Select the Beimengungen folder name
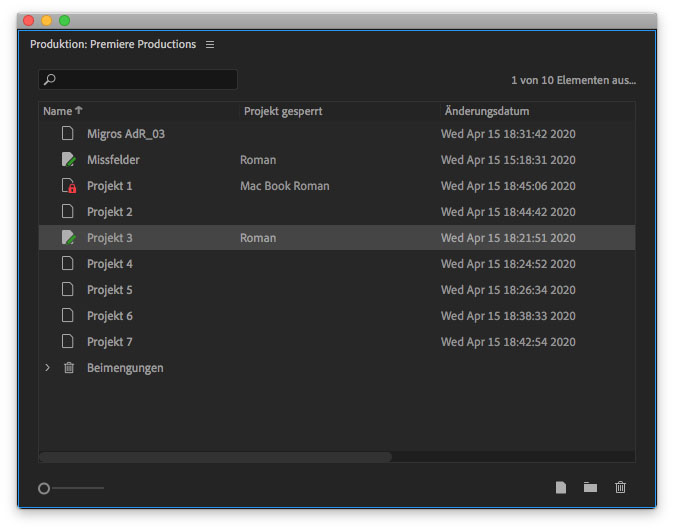 pyautogui.click(x=125, y=368)
